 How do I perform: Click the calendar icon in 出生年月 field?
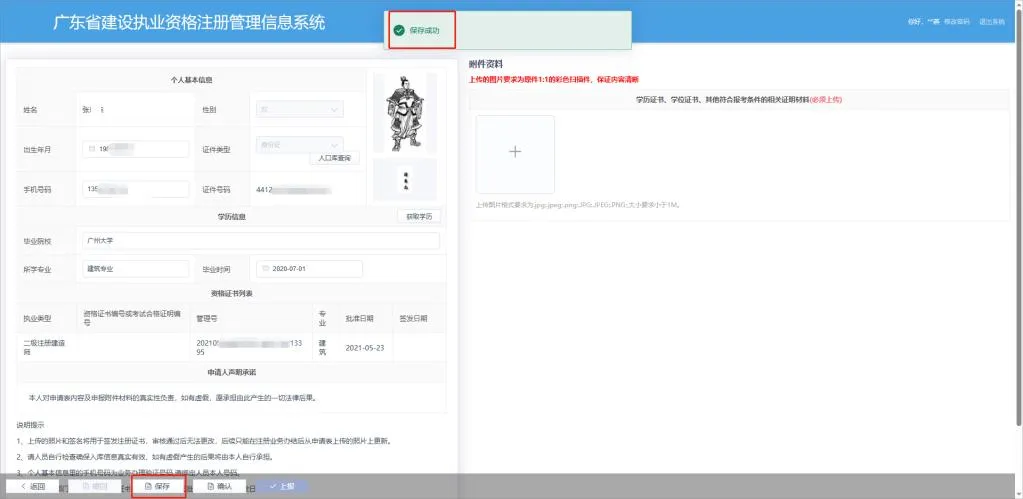[x=93, y=149]
